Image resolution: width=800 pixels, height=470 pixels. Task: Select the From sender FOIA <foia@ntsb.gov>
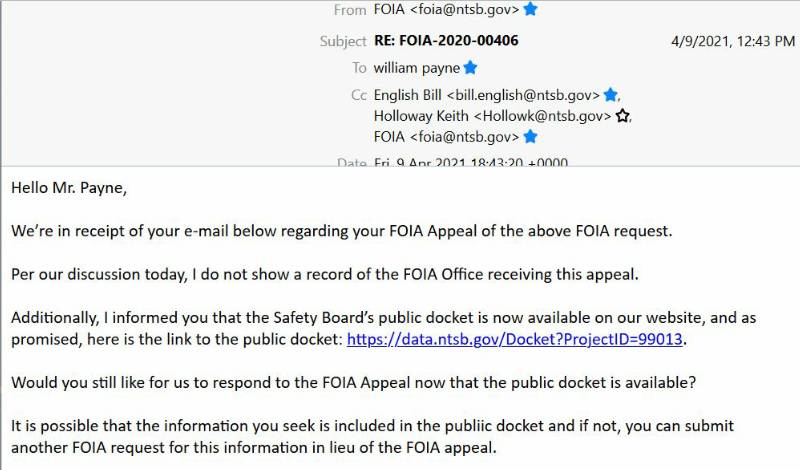click(446, 9)
